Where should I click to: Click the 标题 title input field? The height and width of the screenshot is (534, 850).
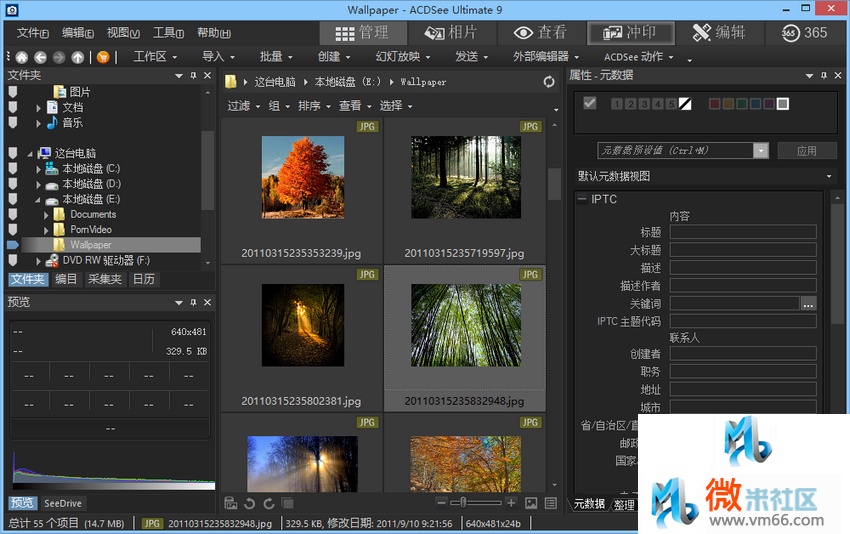pos(743,233)
